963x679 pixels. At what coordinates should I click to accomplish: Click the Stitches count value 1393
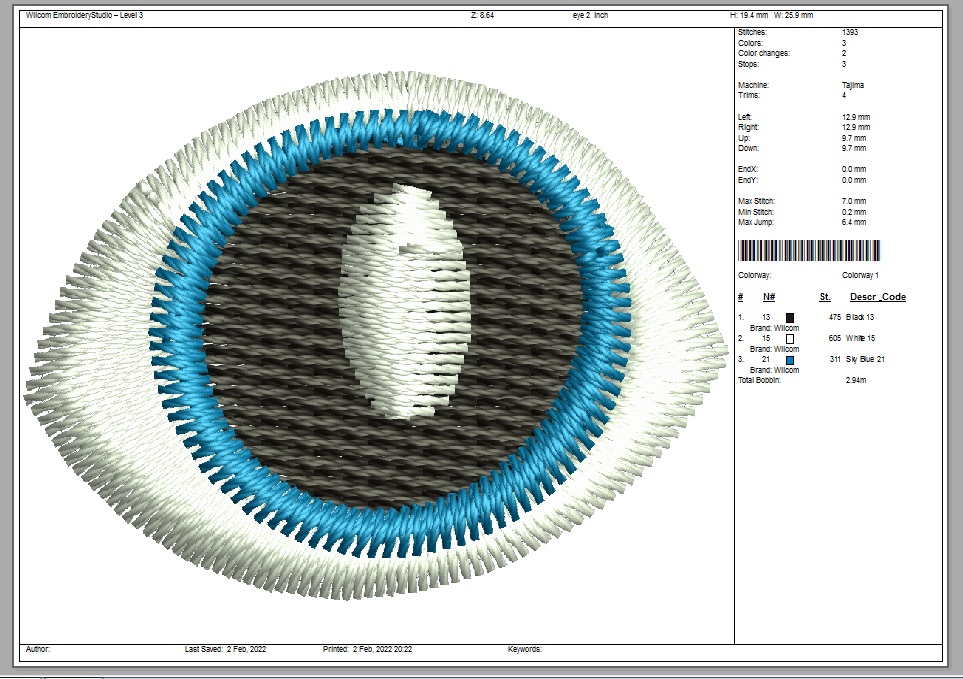(850, 33)
